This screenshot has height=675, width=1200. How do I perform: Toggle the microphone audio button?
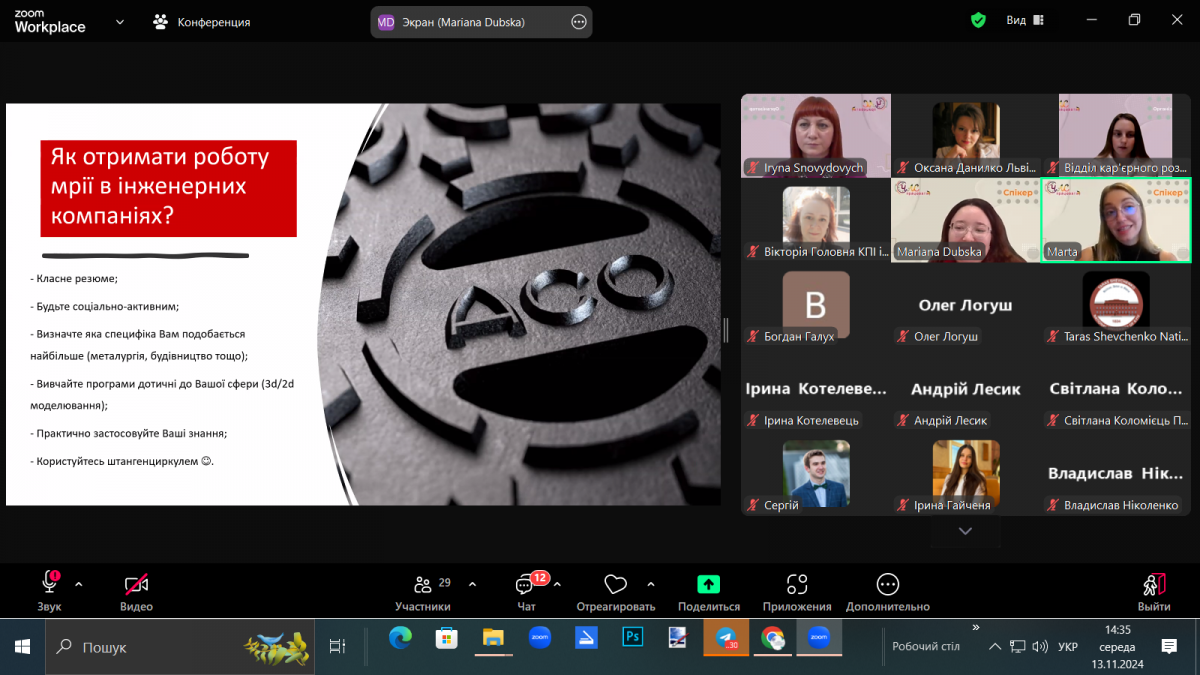49,584
